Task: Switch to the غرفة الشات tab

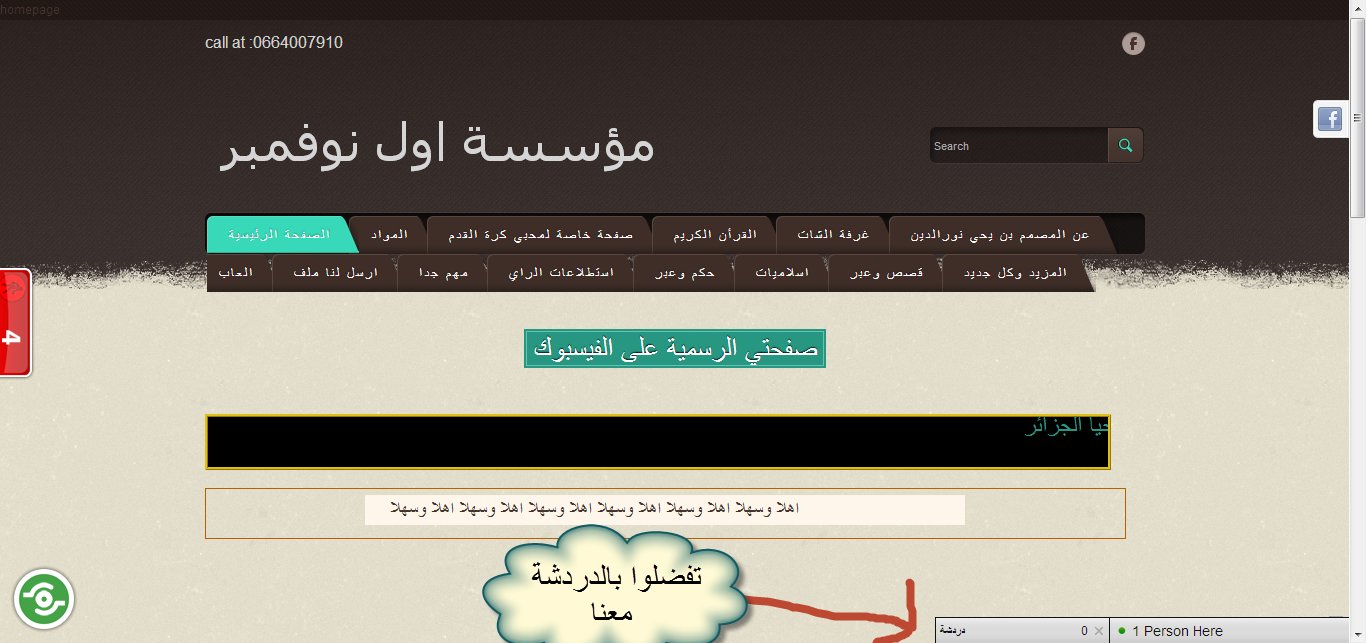Action: click(x=831, y=234)
